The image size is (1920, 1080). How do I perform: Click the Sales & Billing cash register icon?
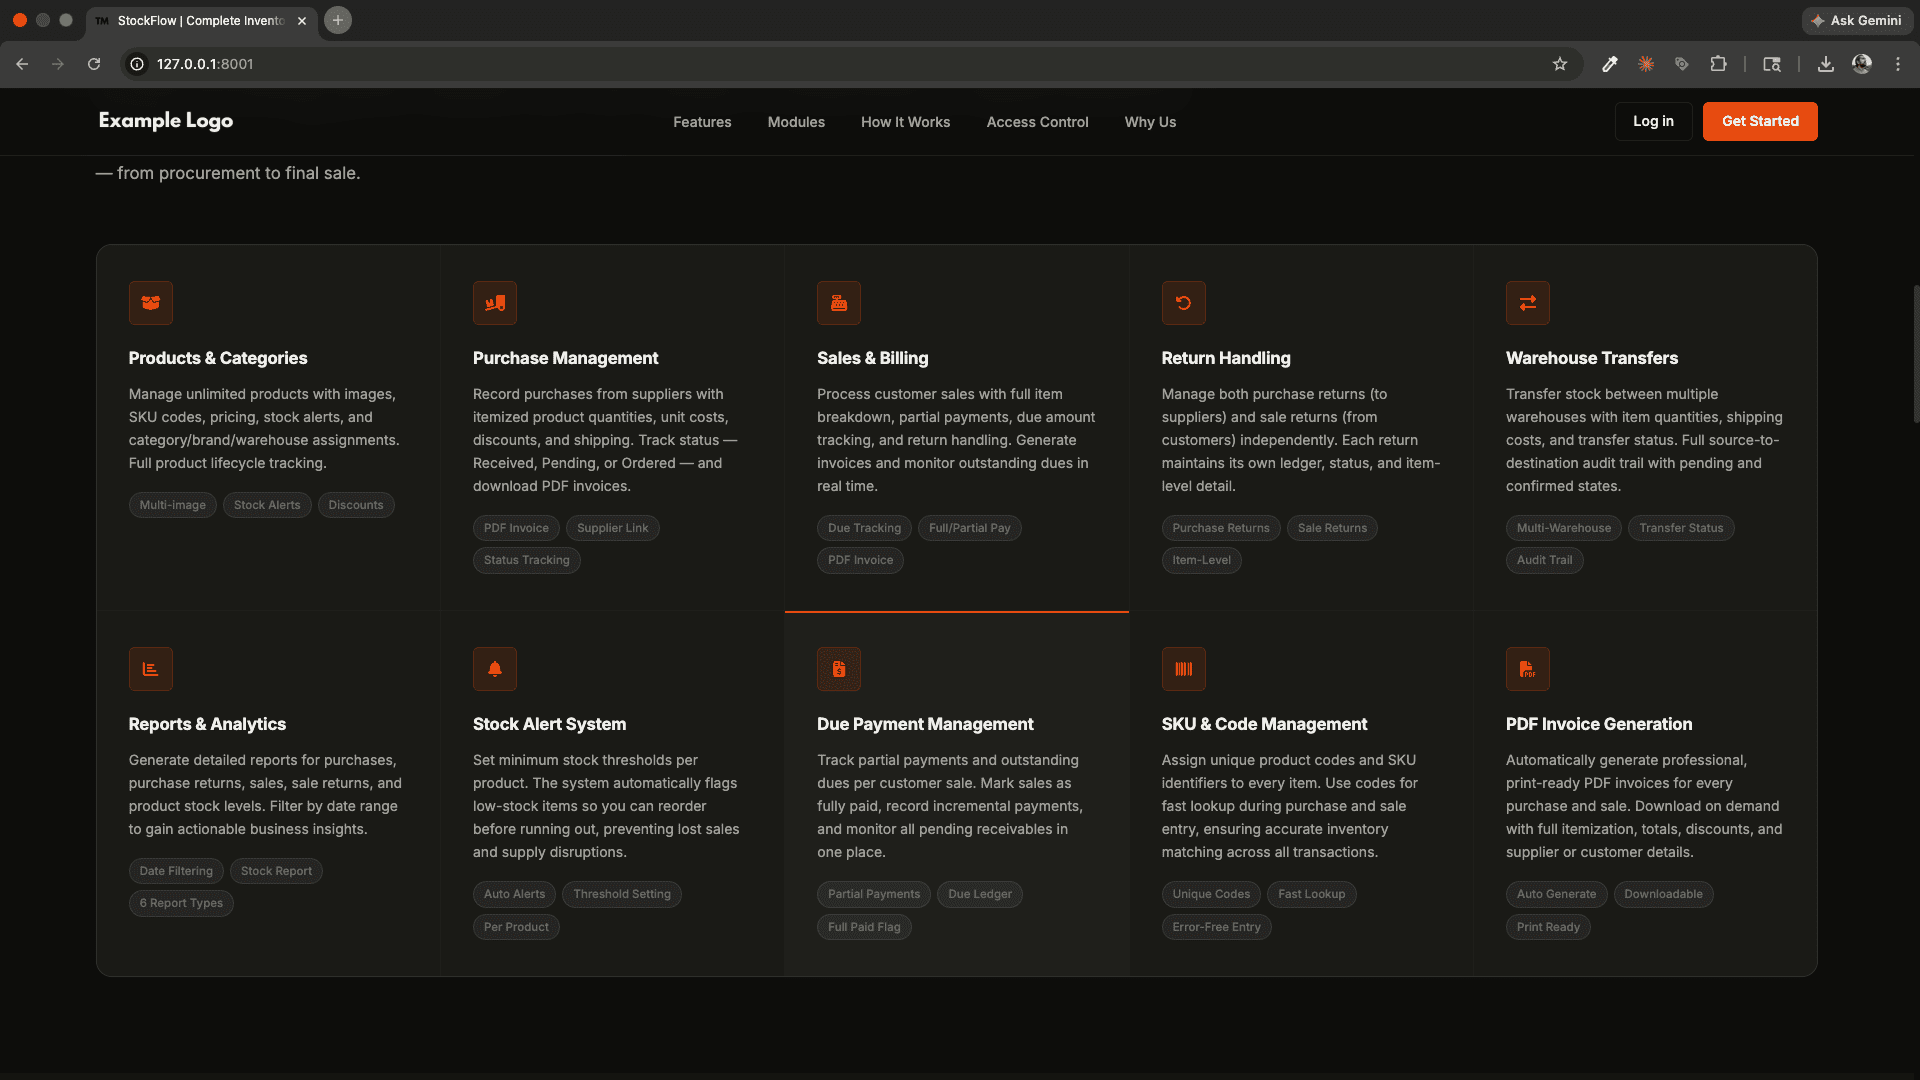tap(838, 303)
